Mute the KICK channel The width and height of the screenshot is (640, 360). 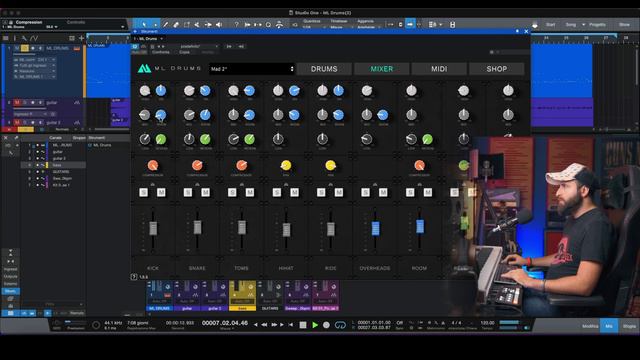161,192
